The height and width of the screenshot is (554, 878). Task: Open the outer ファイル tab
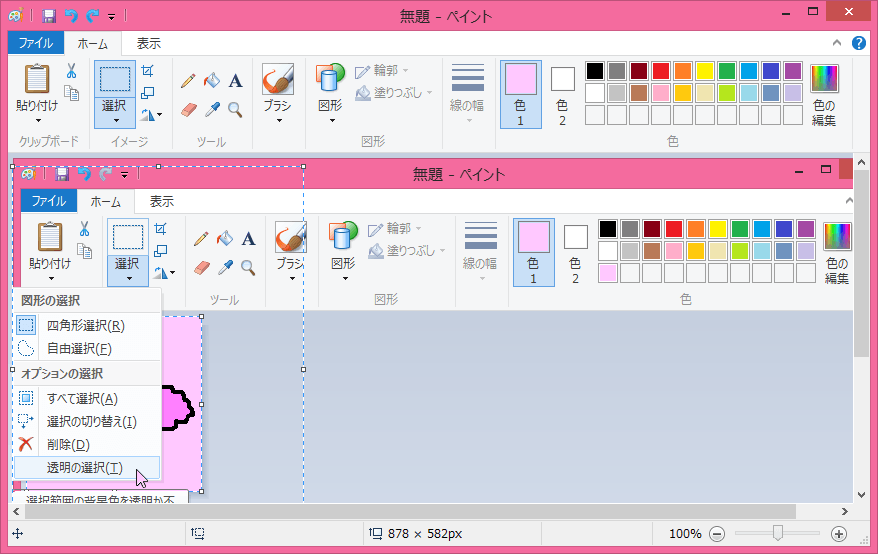pyautogui.click(x=36, y=43)
